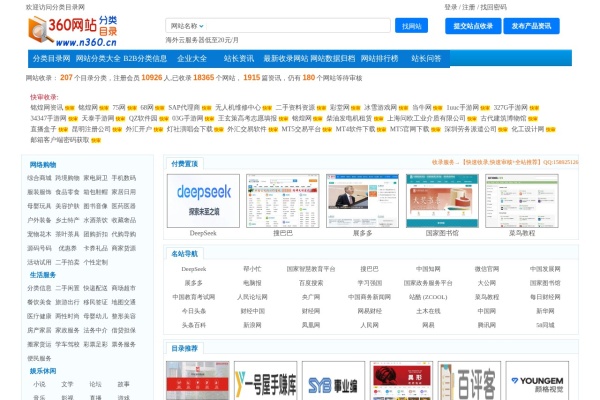
Task: Open 国家智慧教育平台 in 名站导航
Action: 311,269
